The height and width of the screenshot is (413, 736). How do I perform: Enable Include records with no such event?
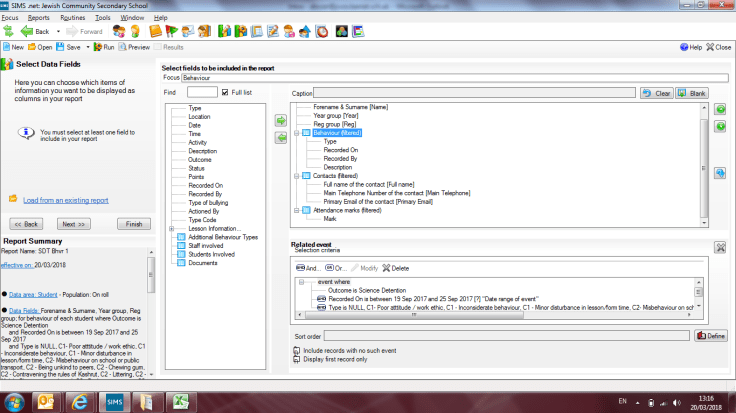297,351
